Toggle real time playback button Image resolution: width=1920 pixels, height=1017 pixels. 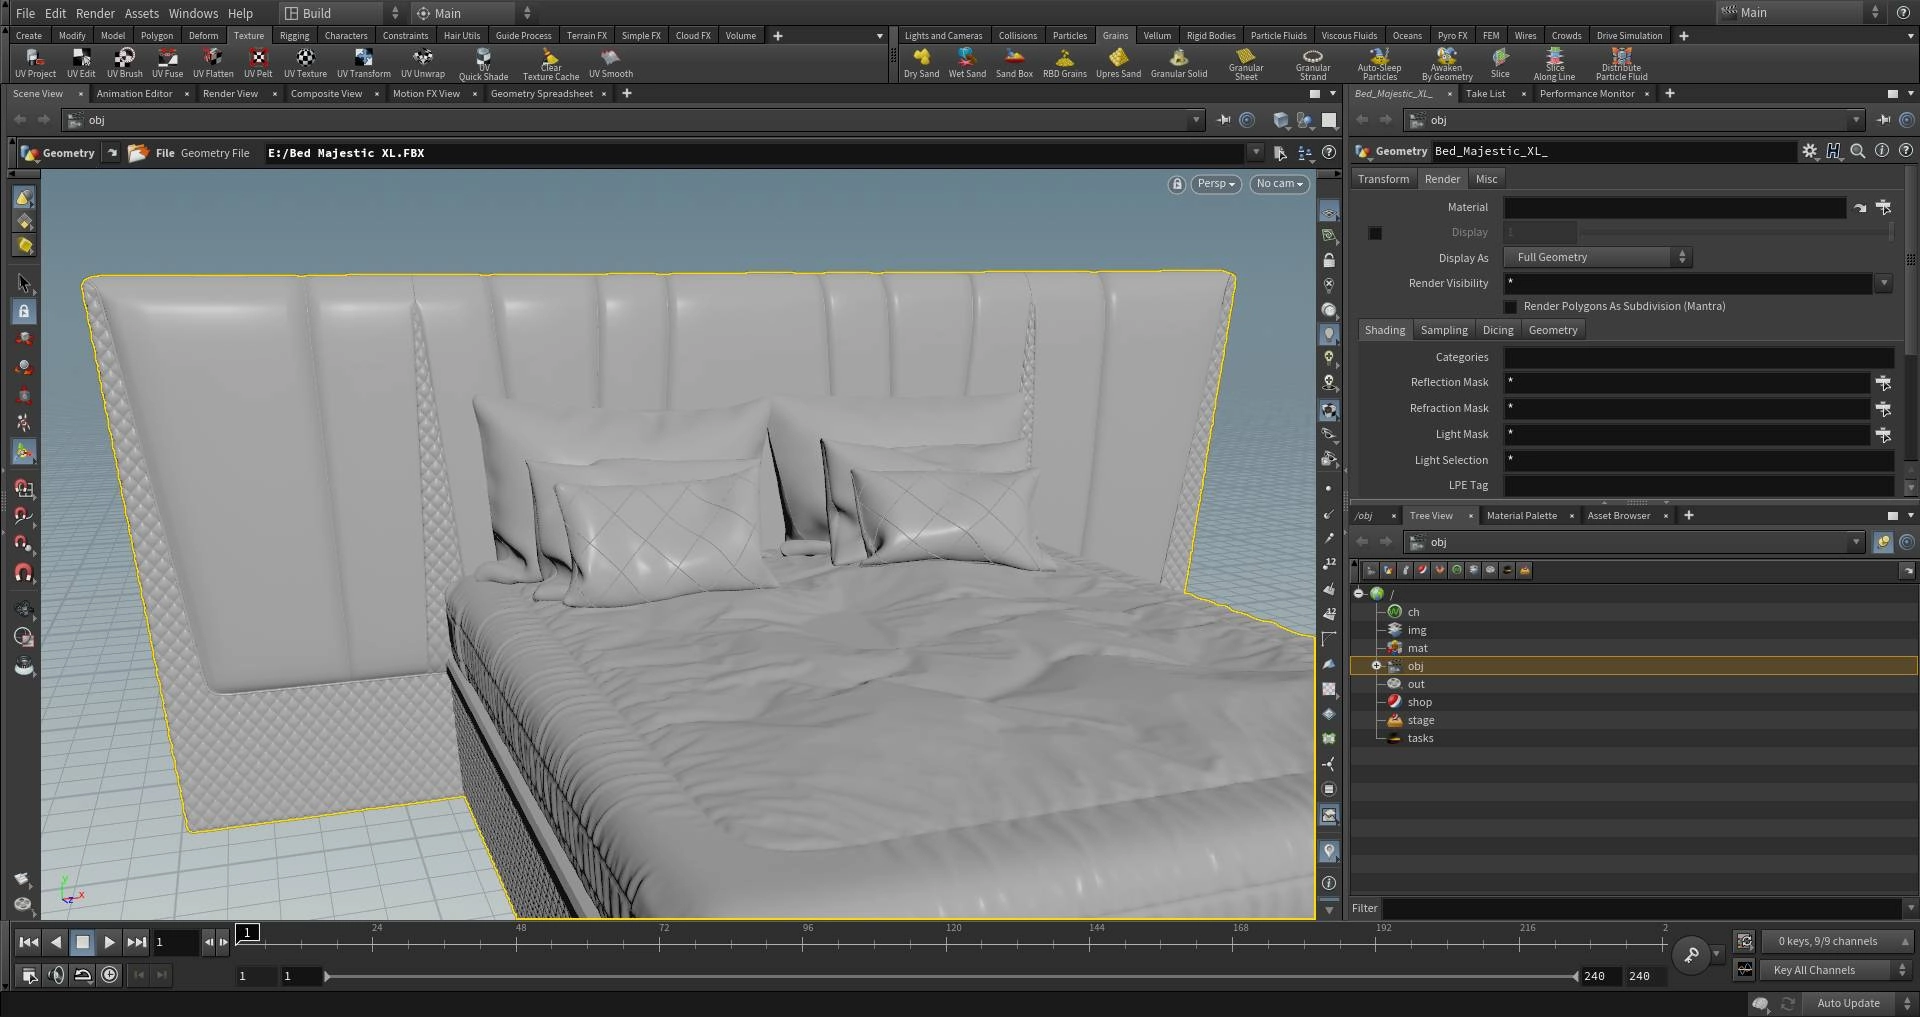[109, 975]
